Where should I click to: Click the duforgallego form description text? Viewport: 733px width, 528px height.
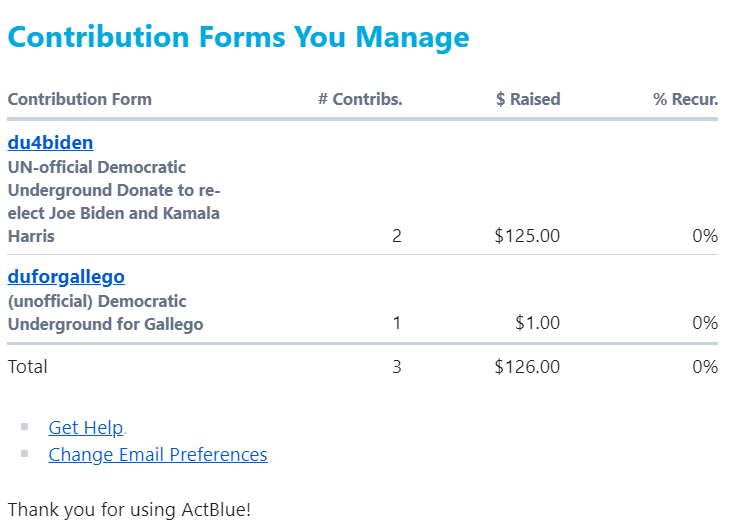(x=105, y=312)
